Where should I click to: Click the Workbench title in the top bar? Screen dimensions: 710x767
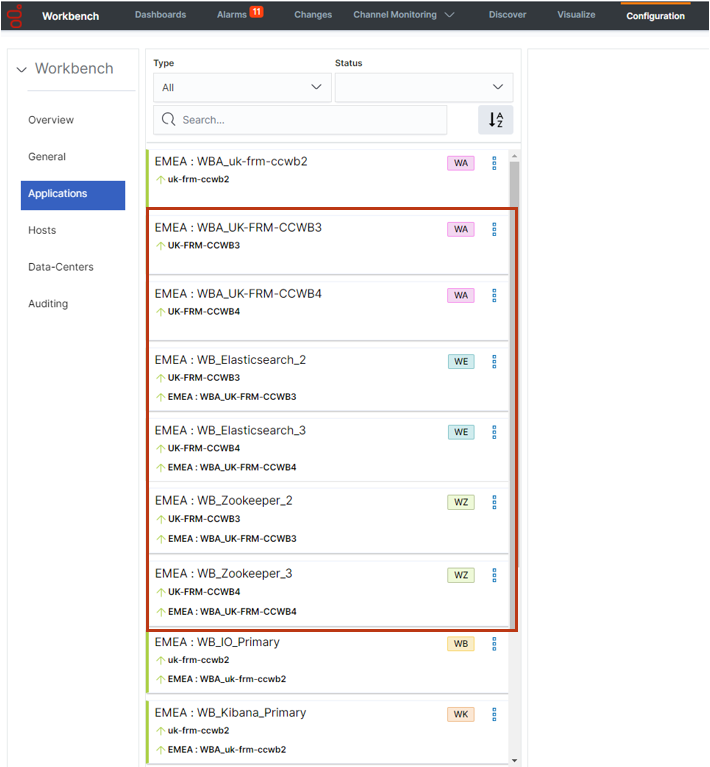click(x=70, y=16)
